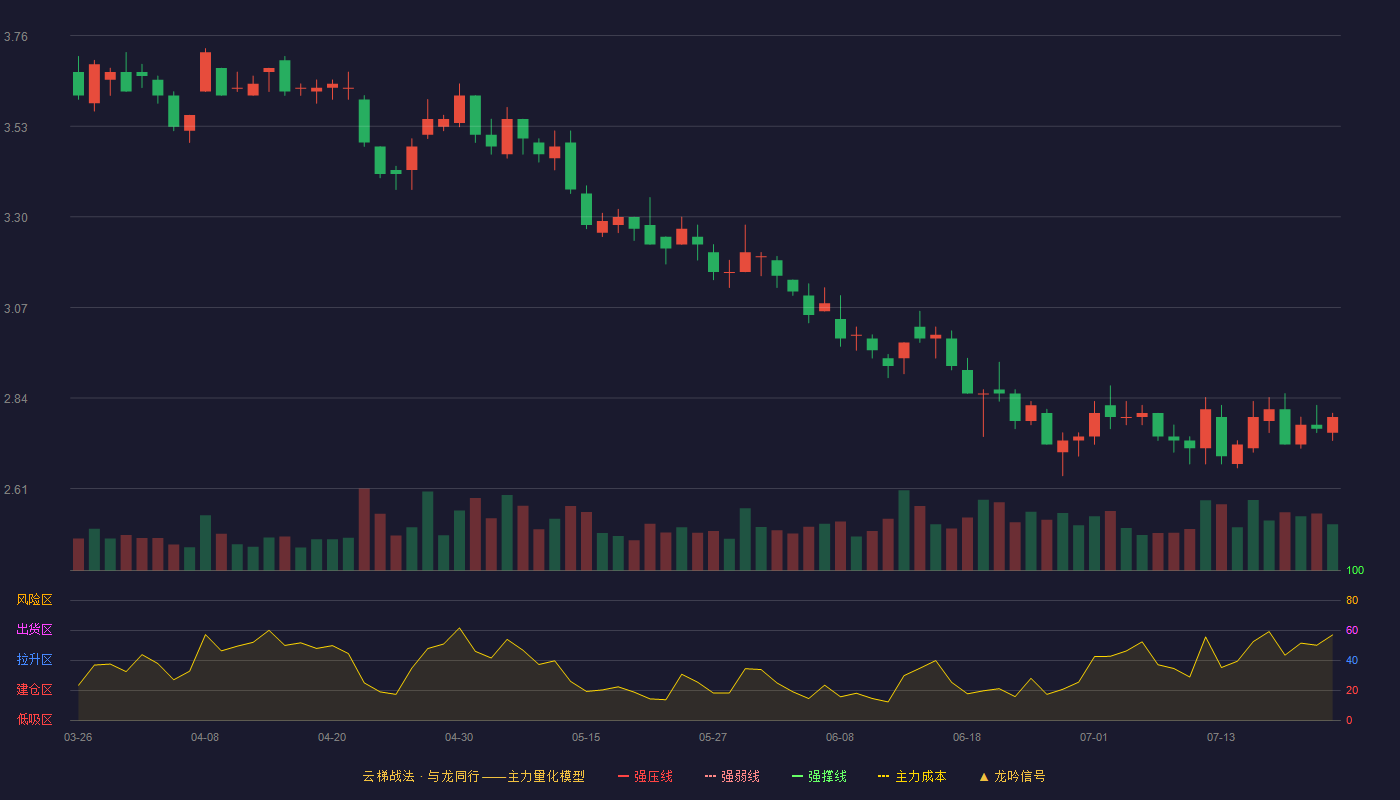Click the 建仓区 zone label
The height and width of the screenshot is (800, 1400).
34,690
